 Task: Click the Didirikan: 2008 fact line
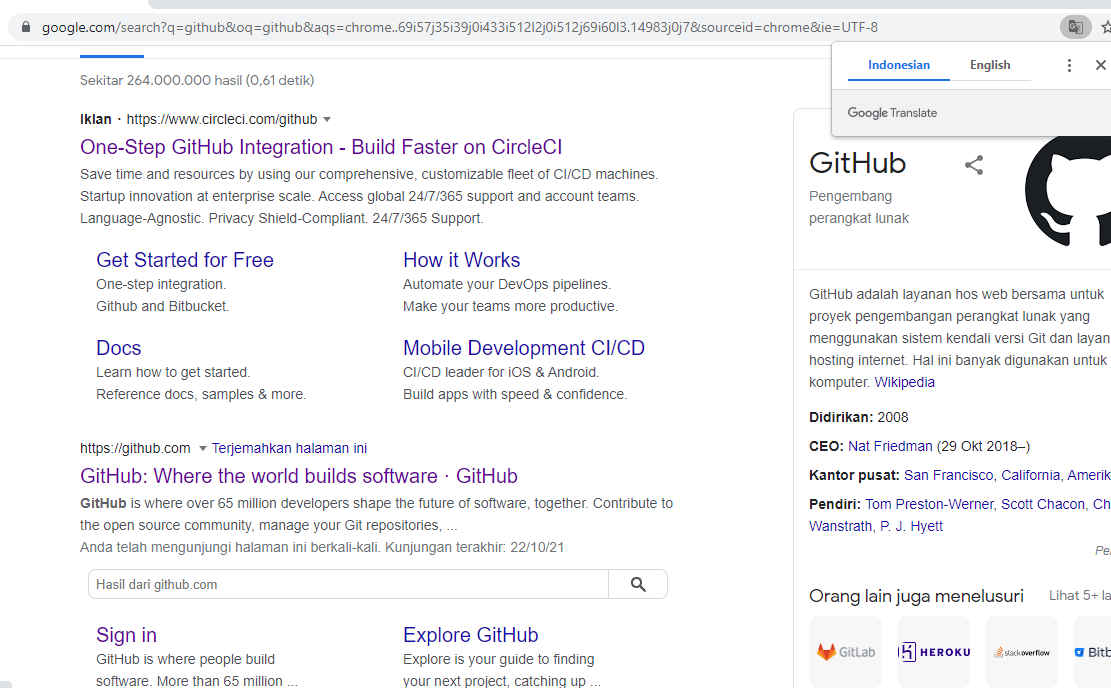tap(859, 417)
